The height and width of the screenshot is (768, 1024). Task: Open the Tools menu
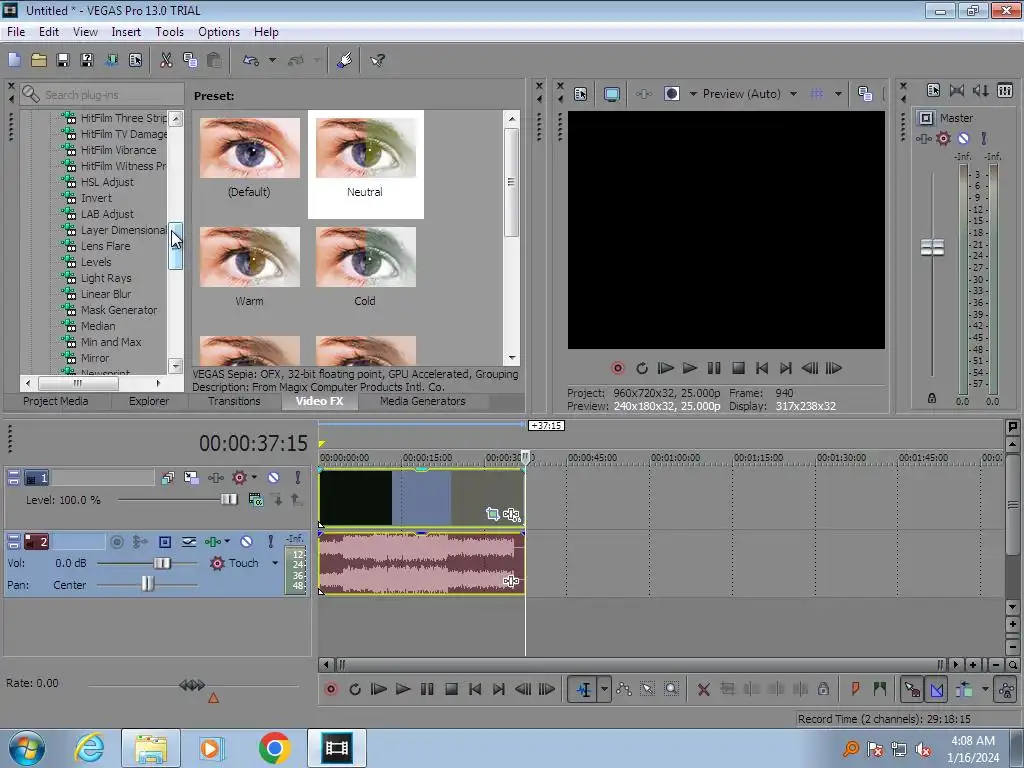click(169, 32)
